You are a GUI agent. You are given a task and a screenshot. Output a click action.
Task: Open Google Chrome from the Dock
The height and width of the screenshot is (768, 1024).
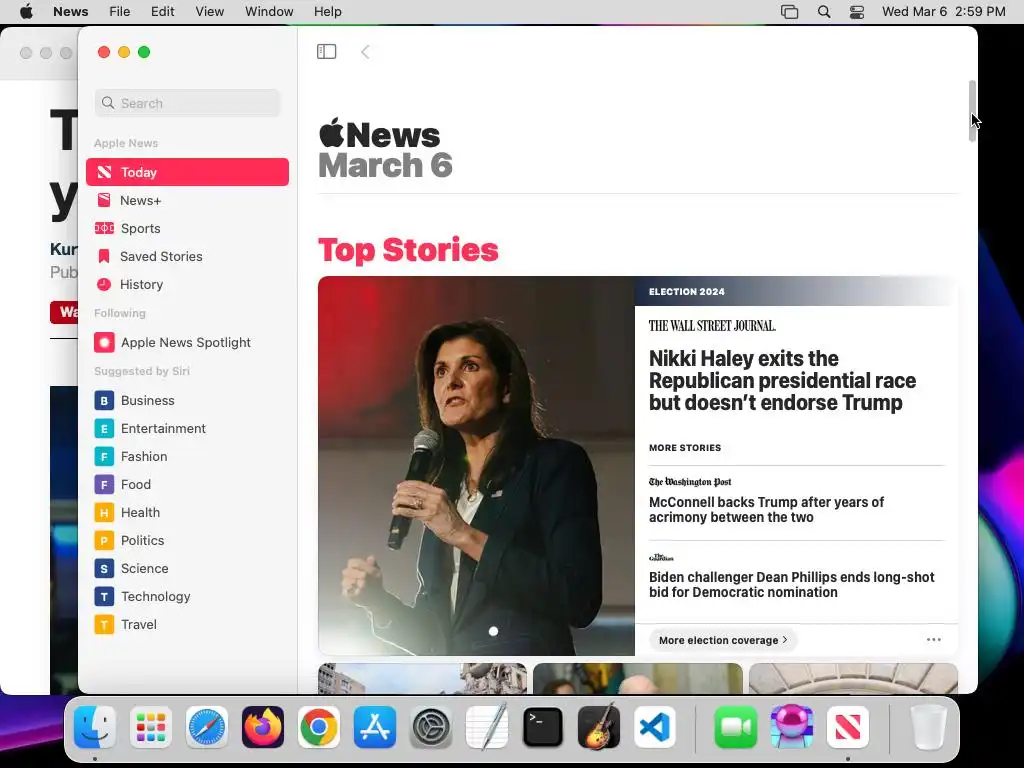(319, 727)
